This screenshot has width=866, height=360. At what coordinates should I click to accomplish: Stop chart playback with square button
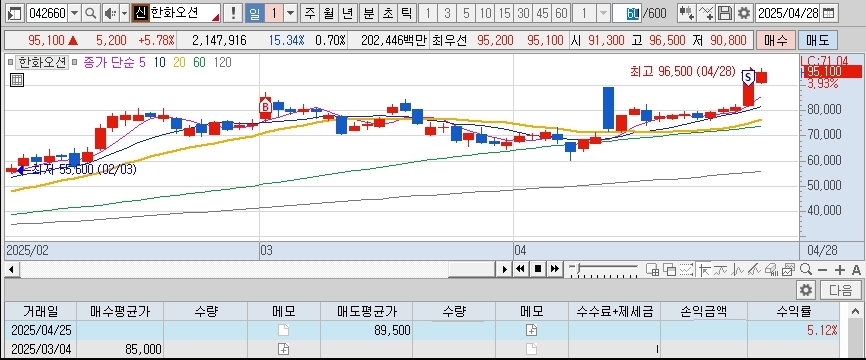point(538,269)
